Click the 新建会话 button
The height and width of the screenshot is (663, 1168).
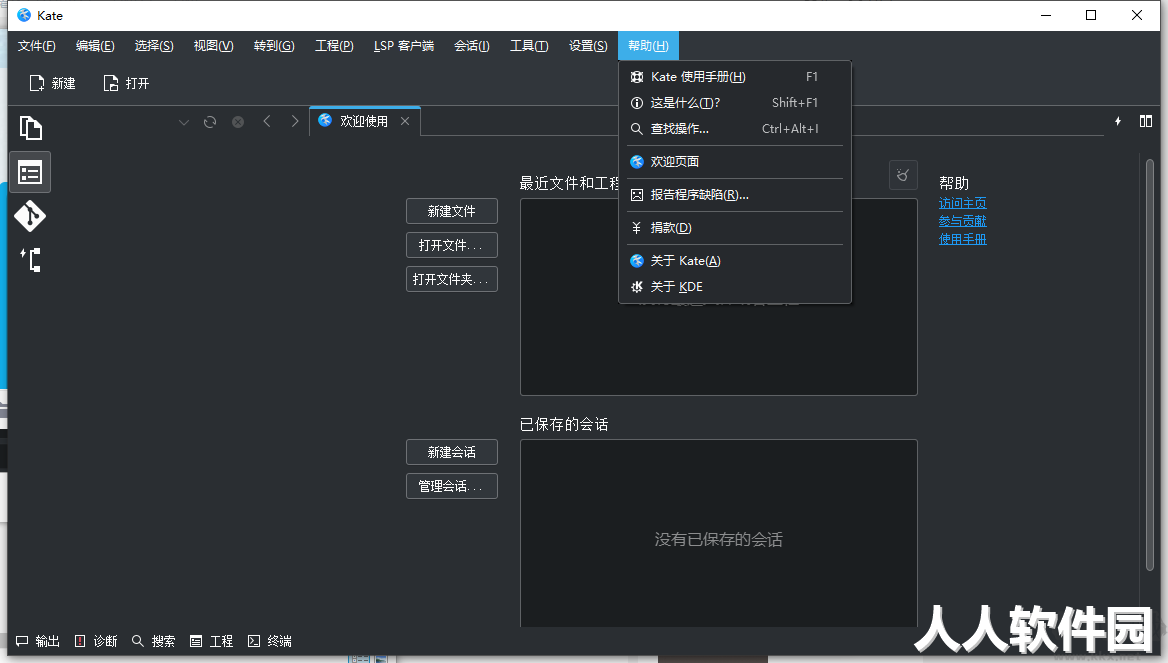pos(451,452)
